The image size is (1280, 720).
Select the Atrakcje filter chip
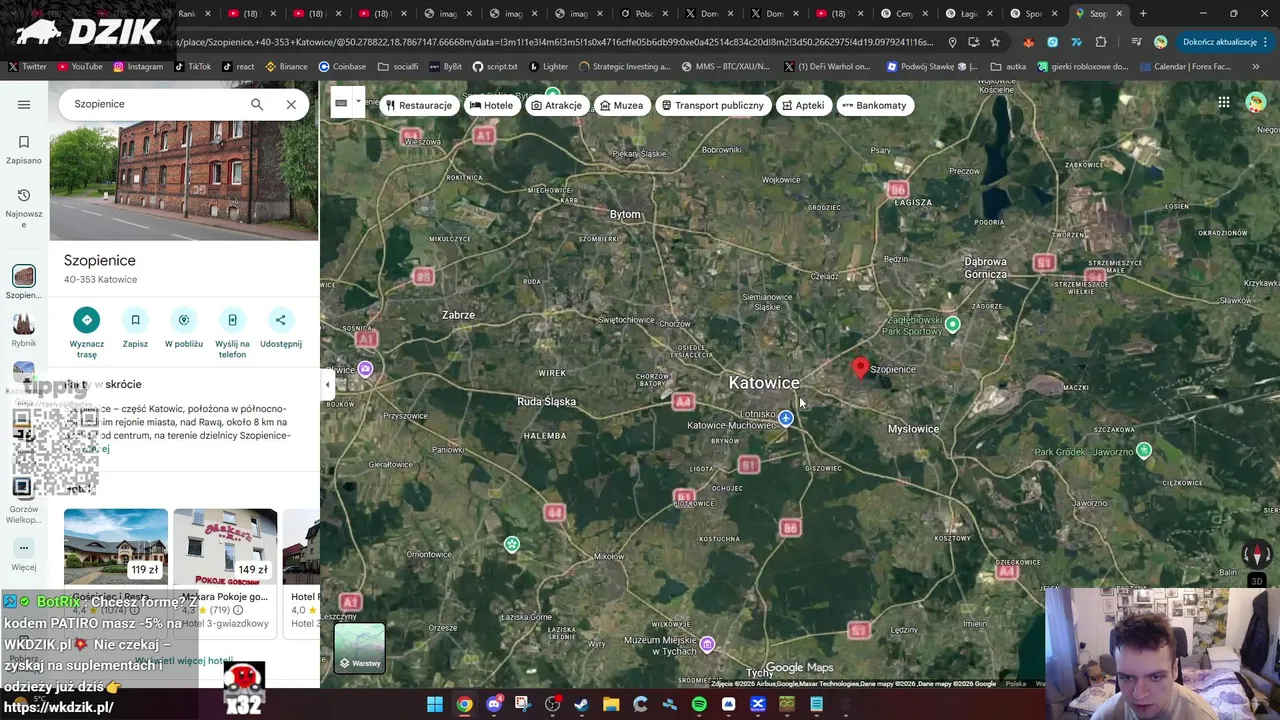pyautogui.click(x=557, y=105)
